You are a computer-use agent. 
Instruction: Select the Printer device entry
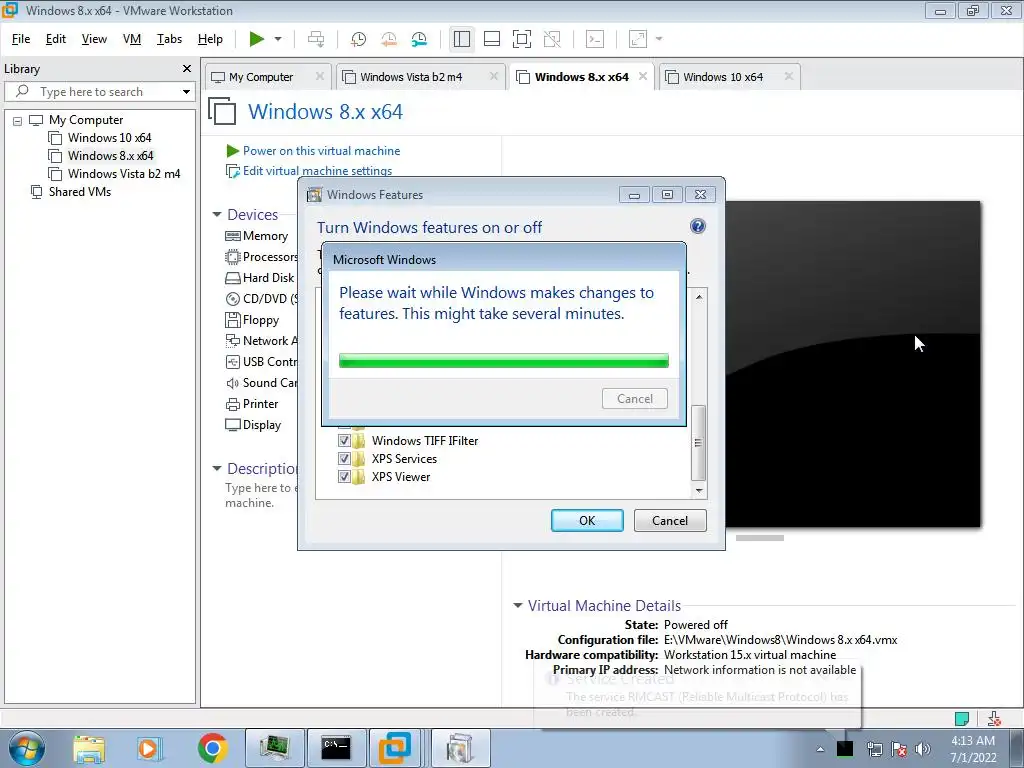pos(252,404)
